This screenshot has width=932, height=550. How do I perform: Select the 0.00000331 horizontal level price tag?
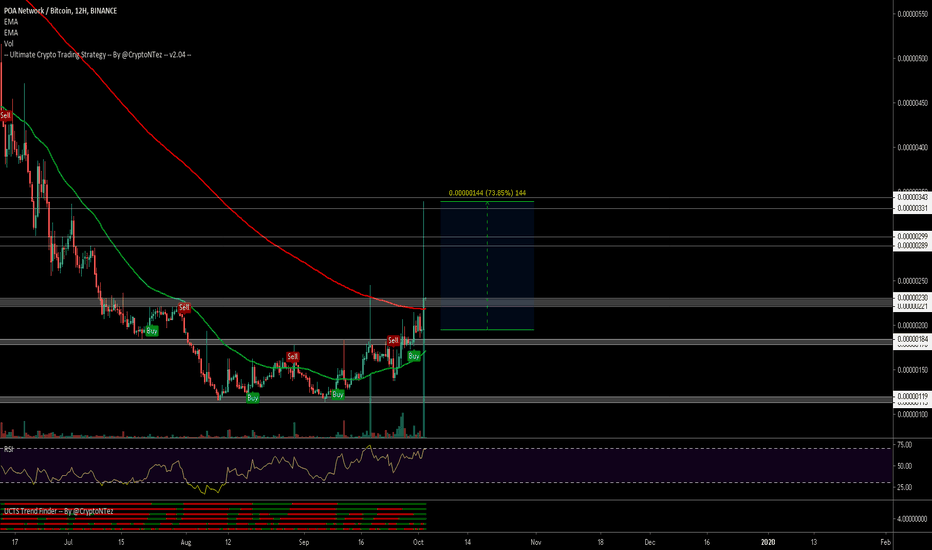912,208
